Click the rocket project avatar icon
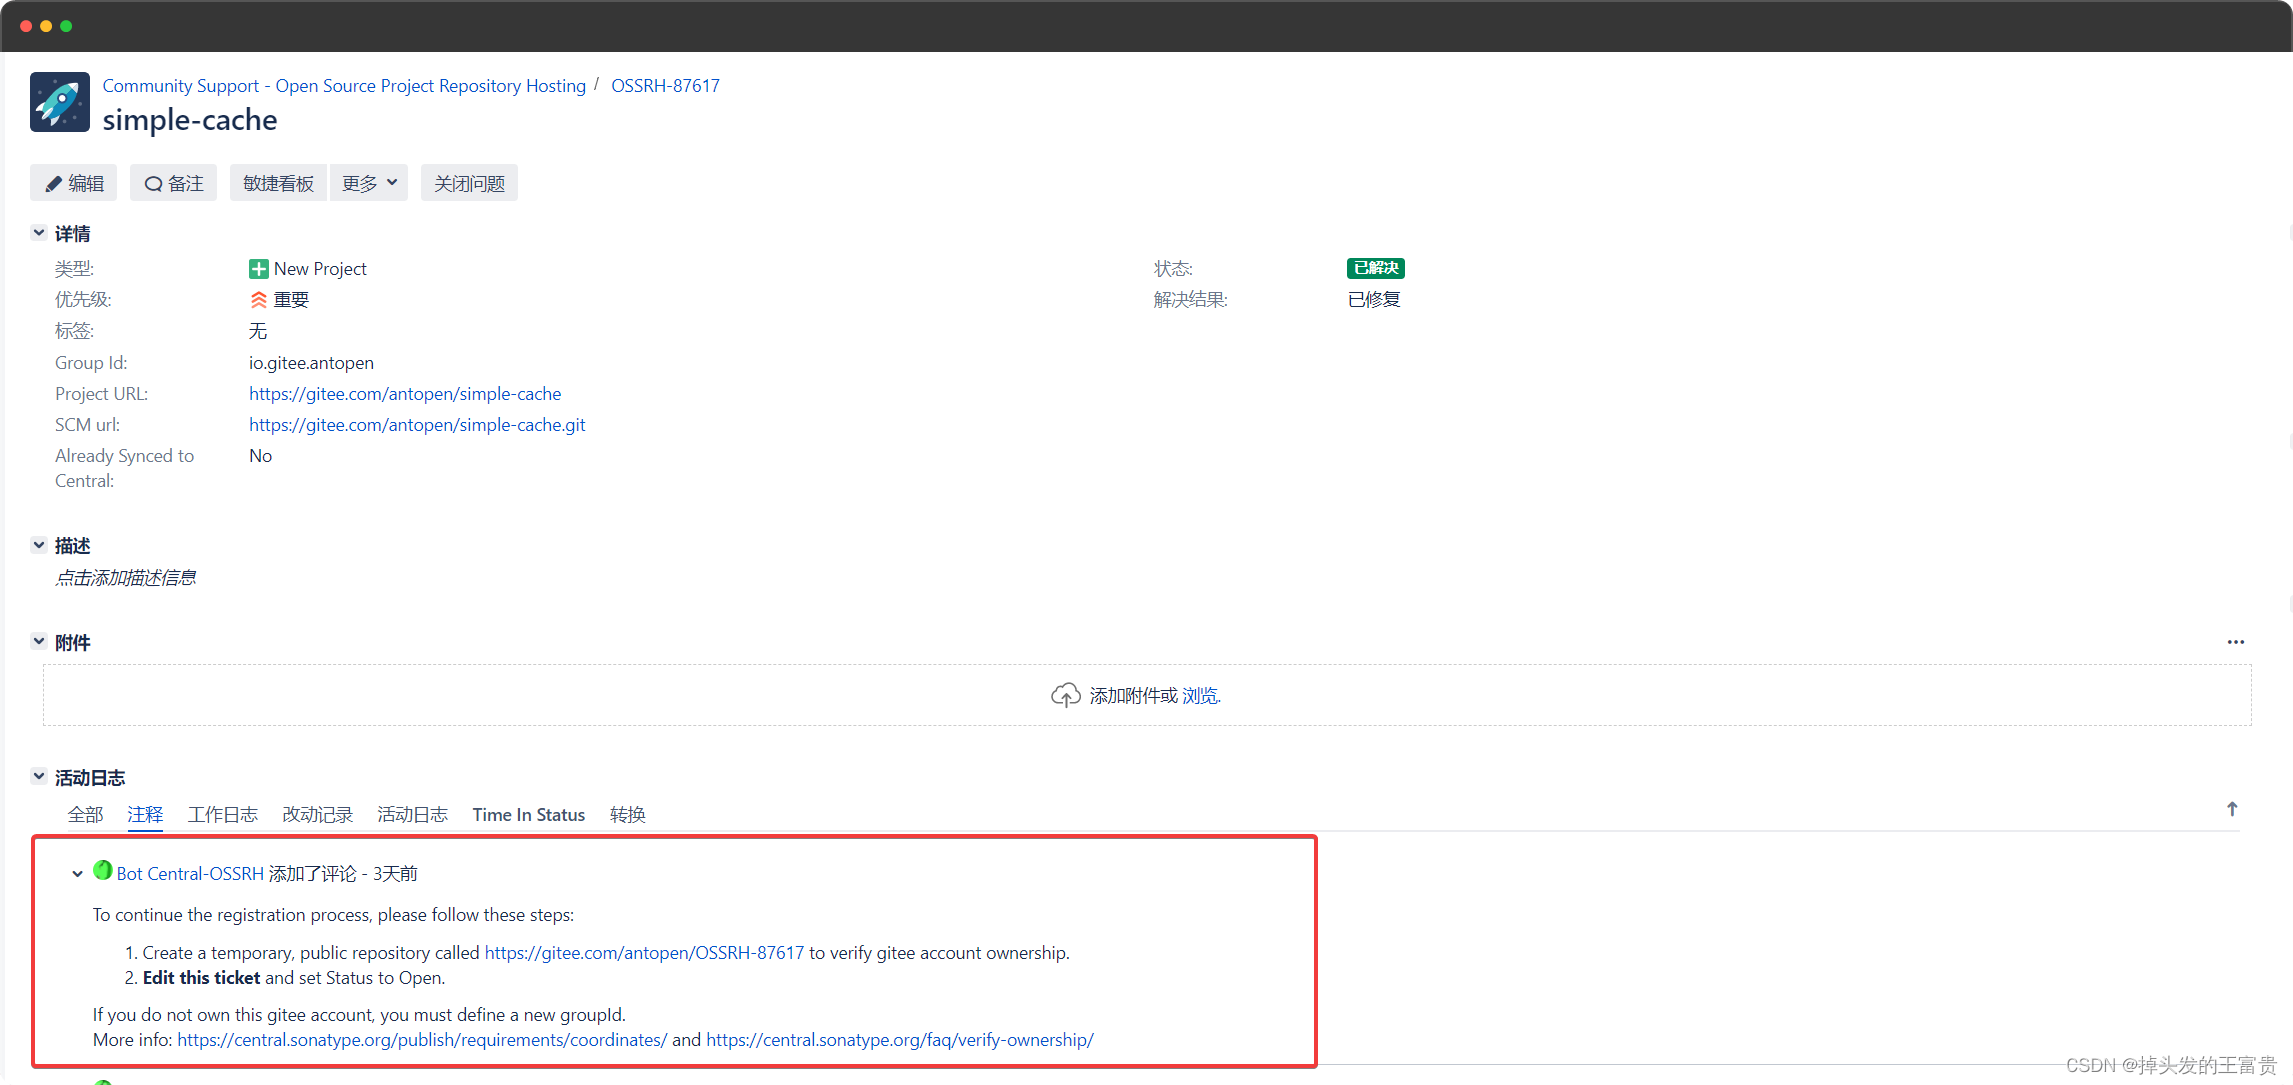The image size is (2293, 1085). [60, 102]
